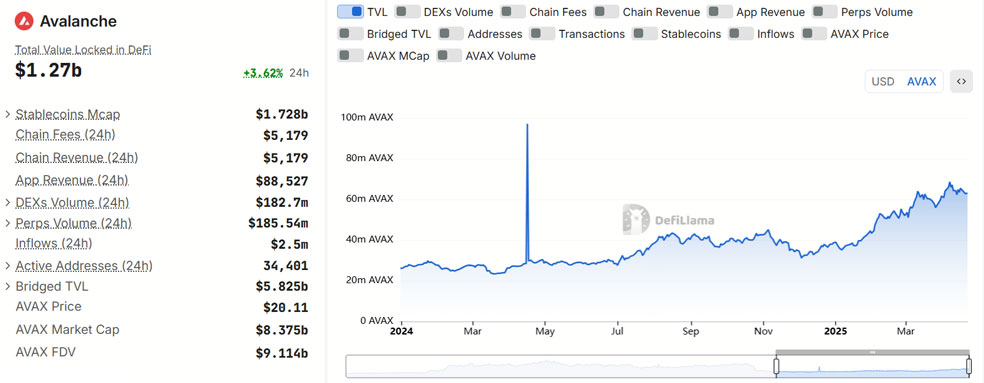
Task: Enable the Perps Volume toggle
Action: point(825,12)
